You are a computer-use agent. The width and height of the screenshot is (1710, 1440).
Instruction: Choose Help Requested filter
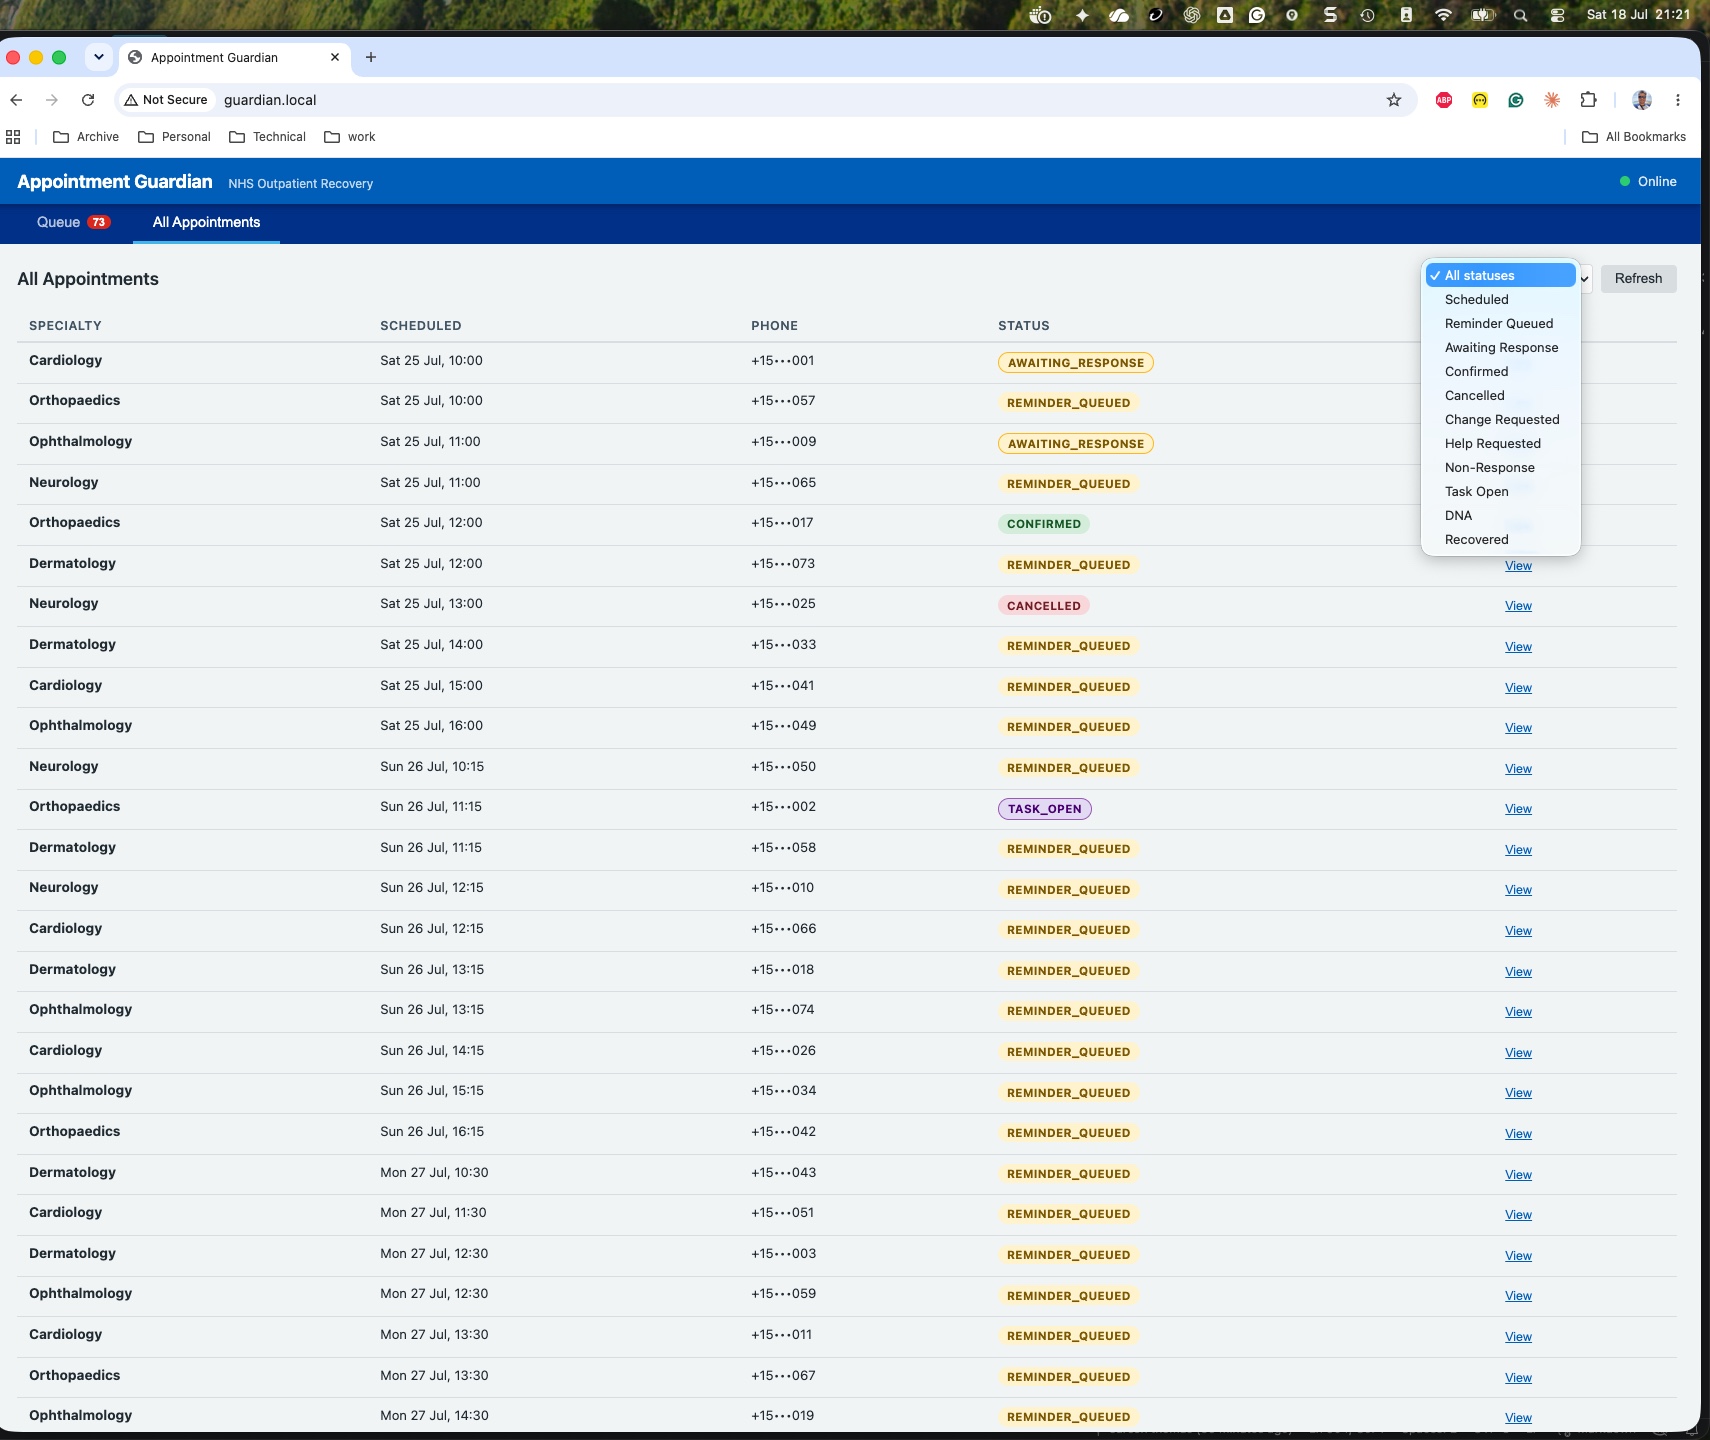click(1501, 443)
